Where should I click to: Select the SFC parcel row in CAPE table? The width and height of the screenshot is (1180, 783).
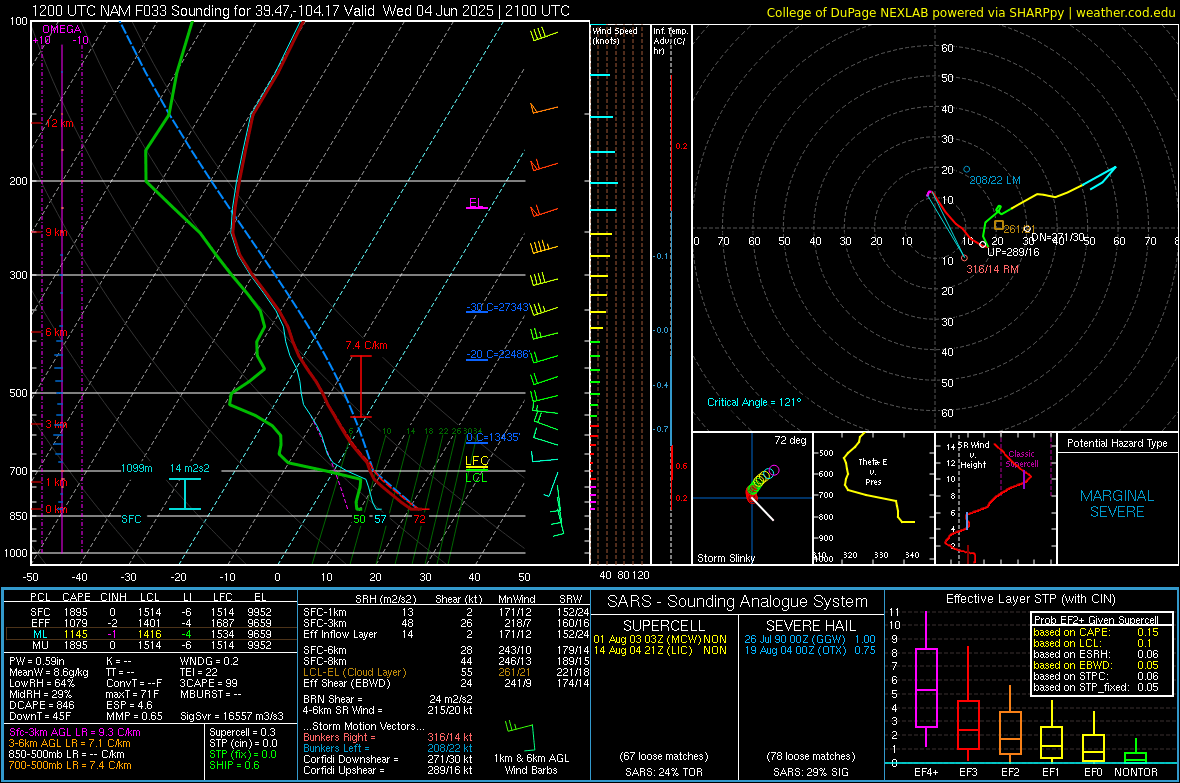[x=151, y=612]
